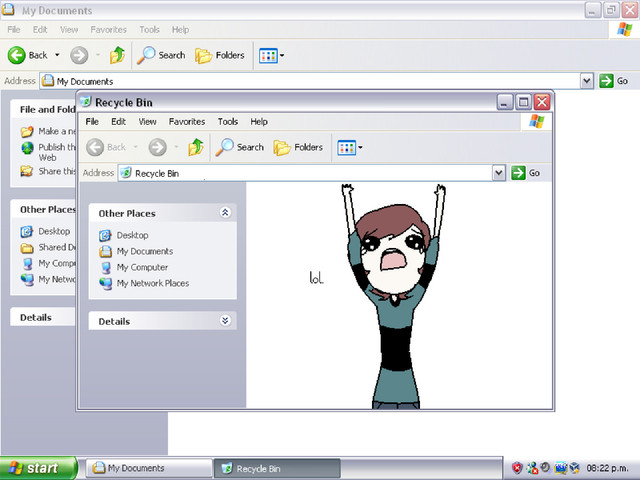The height and width of the screenshot is (480, 640).
Task: Click grayed Forward button in Recycle Bin
Action: [158, 147]
